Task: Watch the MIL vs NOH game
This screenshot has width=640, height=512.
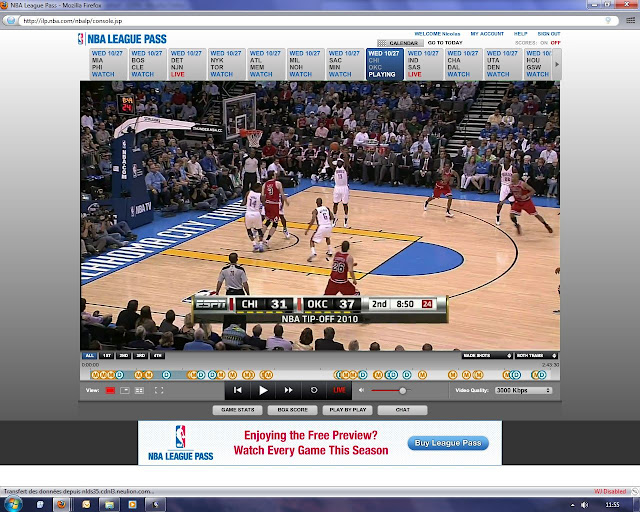Action: pos(305,64)
